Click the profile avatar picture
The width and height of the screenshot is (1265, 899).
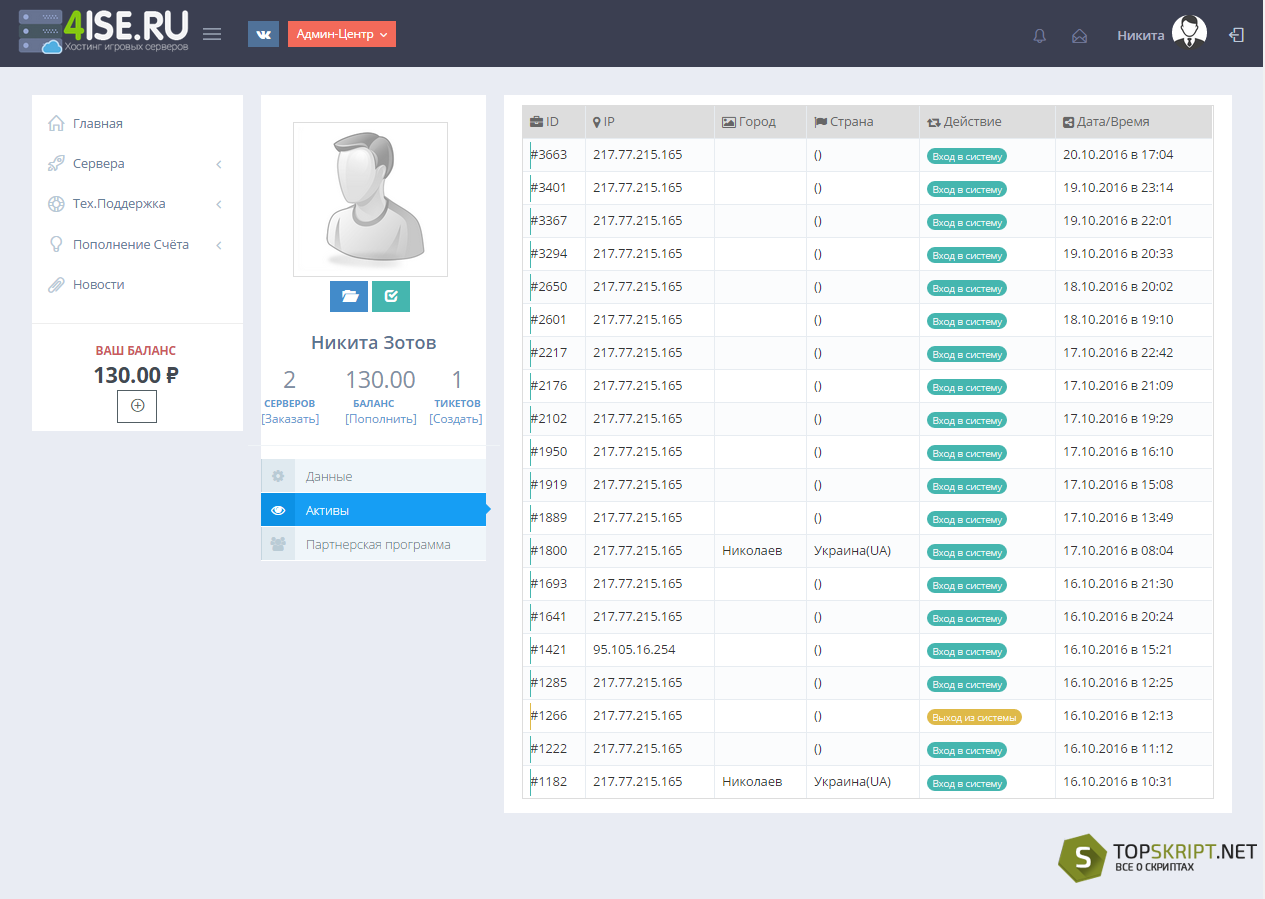coord(370,199)
